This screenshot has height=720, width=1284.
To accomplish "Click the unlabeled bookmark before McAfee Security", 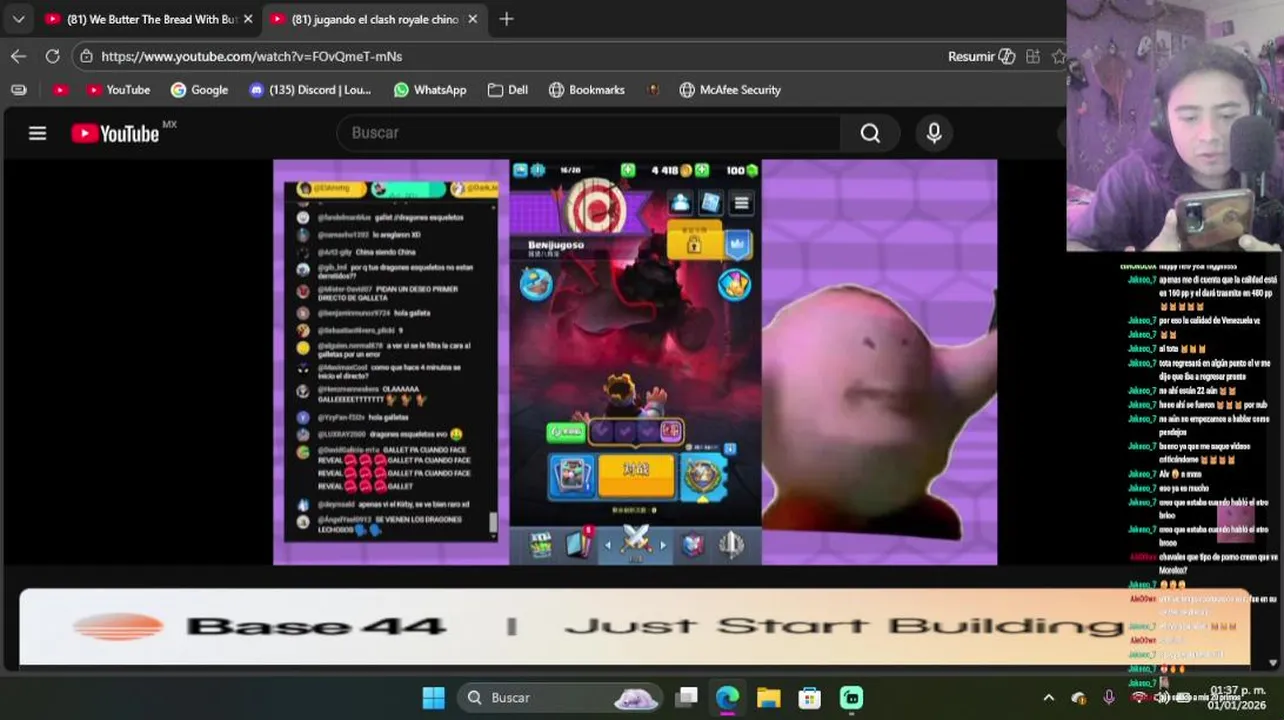I will (653, 90).
